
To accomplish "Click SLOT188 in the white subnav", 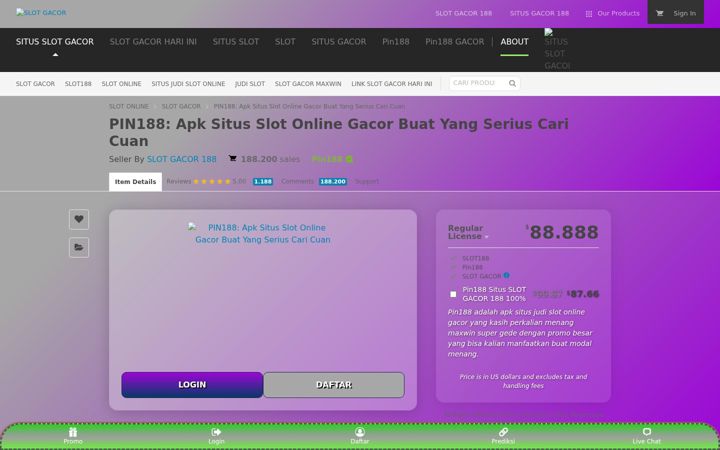I will coord(78,84).
